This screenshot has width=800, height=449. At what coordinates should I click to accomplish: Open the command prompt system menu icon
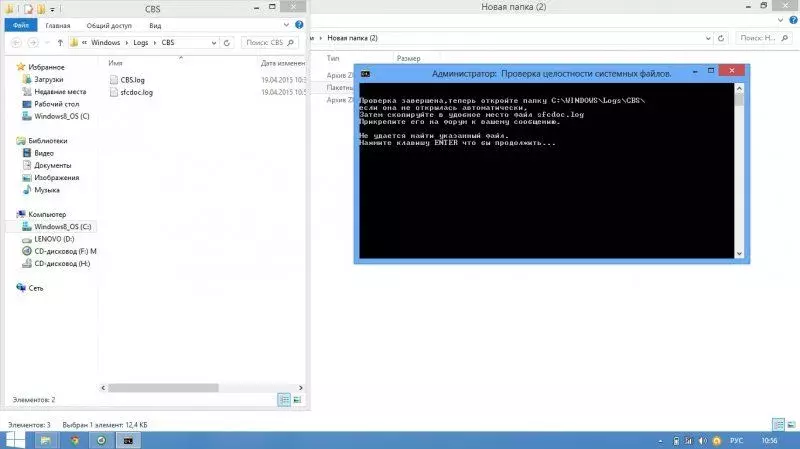click(365, 73)
